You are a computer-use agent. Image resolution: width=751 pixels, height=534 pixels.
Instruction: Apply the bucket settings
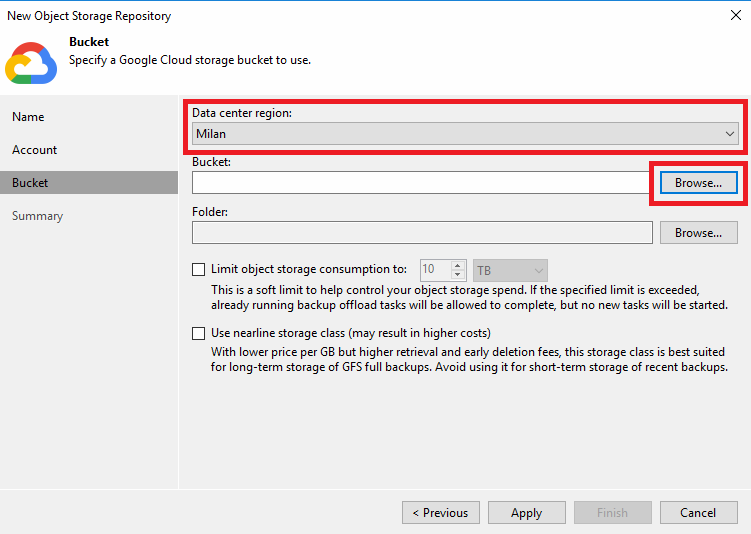point(526,512)
